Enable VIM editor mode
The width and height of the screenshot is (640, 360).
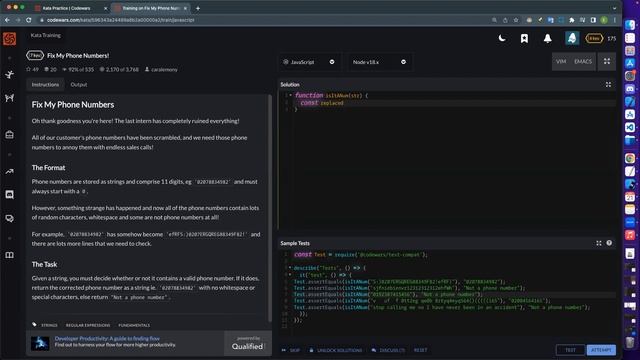[x=561, y=62]
